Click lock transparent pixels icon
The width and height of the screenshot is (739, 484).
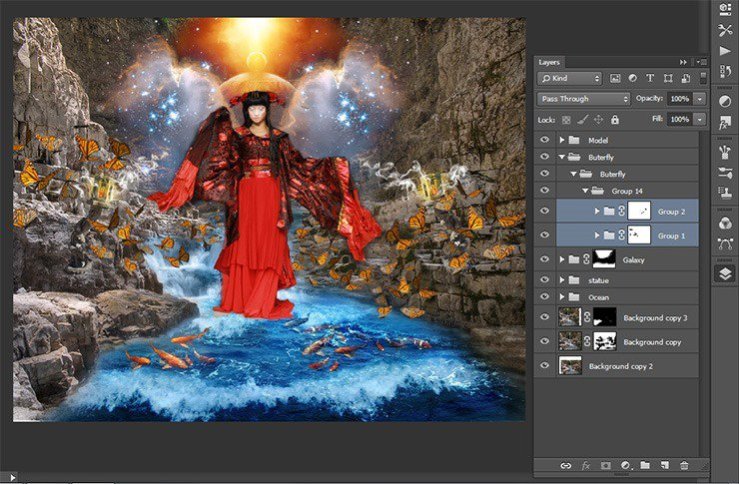pos(566,120)
